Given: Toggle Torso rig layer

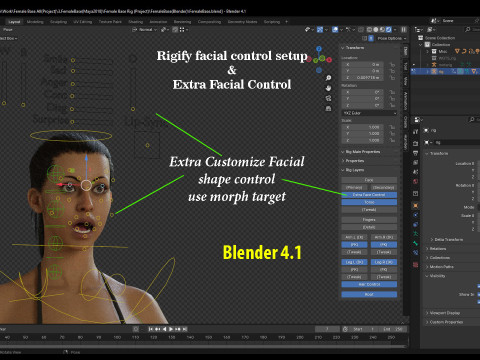Looking at the screenshot, I should pyautogui.click(x=369, y=202).
